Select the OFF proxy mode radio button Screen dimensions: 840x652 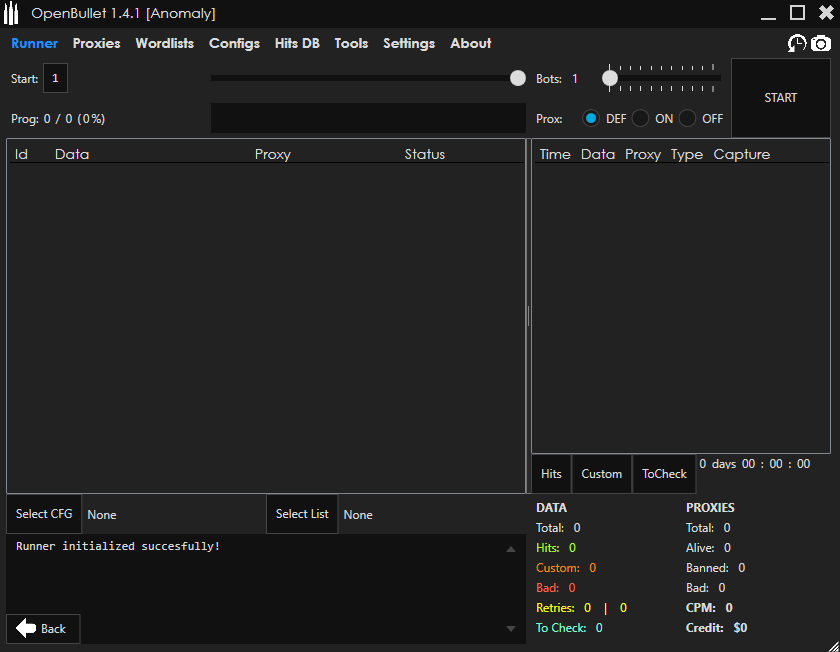point(687,118)
